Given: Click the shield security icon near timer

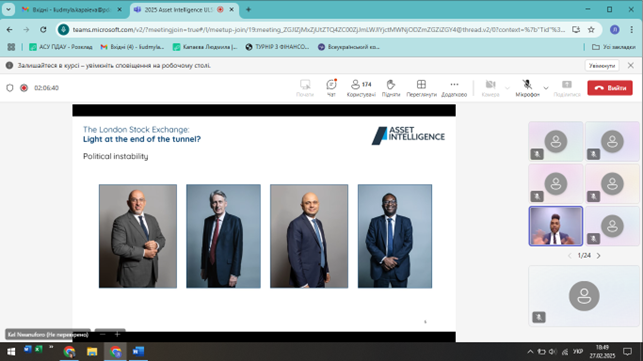Looking at the screenshot, I should [10, 88].
